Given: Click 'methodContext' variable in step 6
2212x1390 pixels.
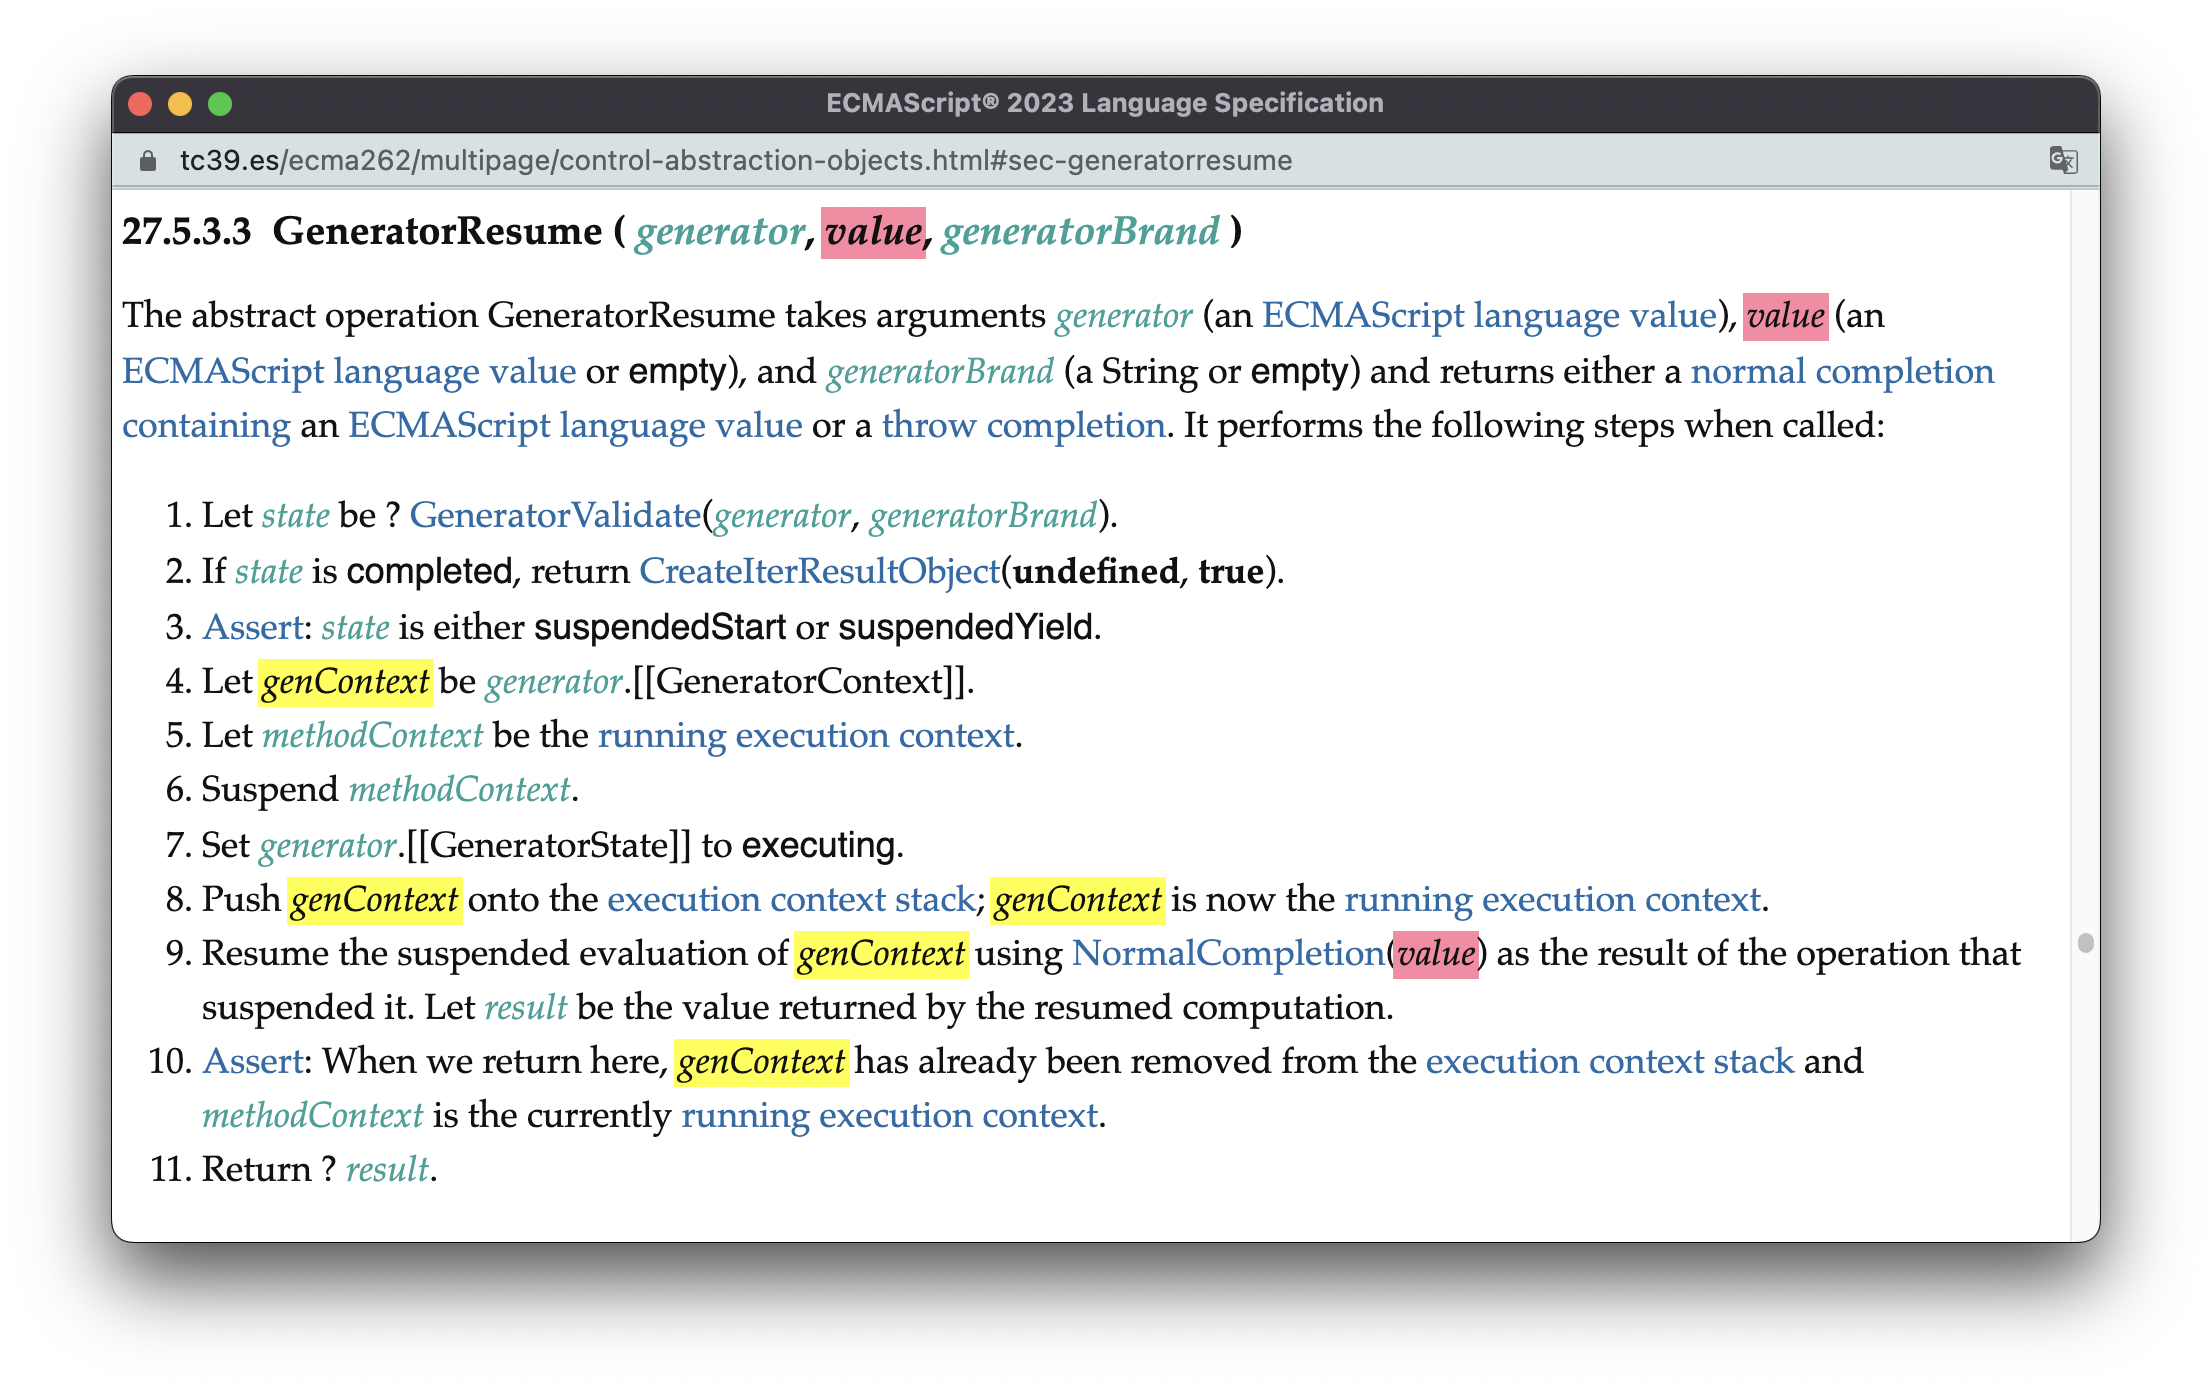Looking at the screenshot, I should 460,790.
